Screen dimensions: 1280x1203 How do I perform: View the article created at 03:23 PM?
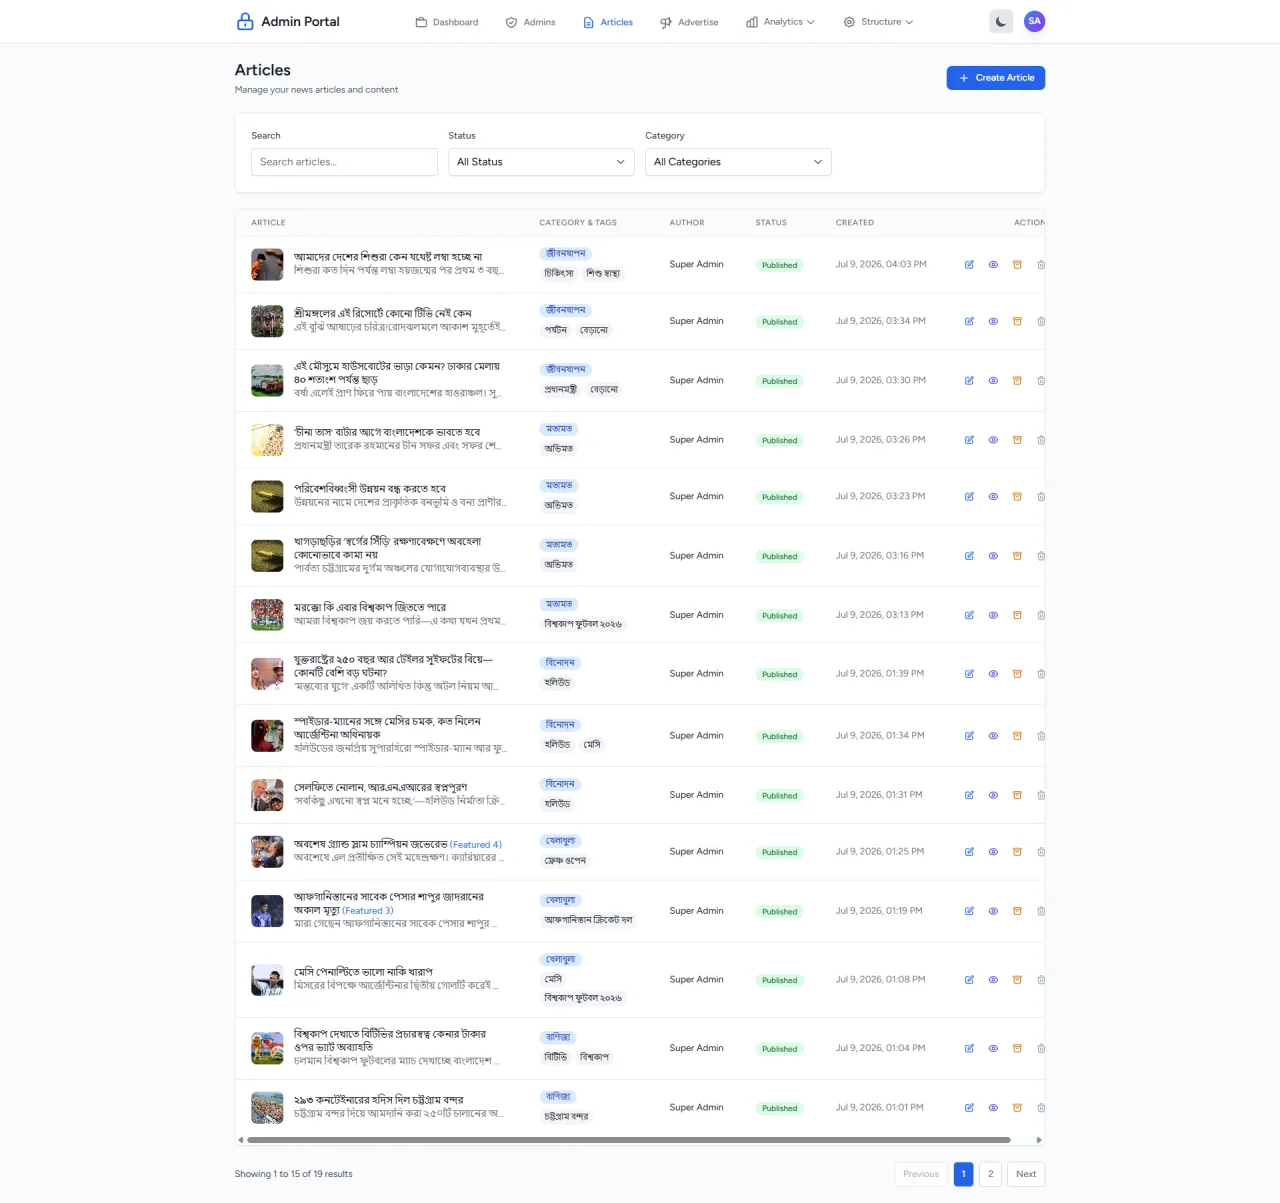(x=993, y=497)
